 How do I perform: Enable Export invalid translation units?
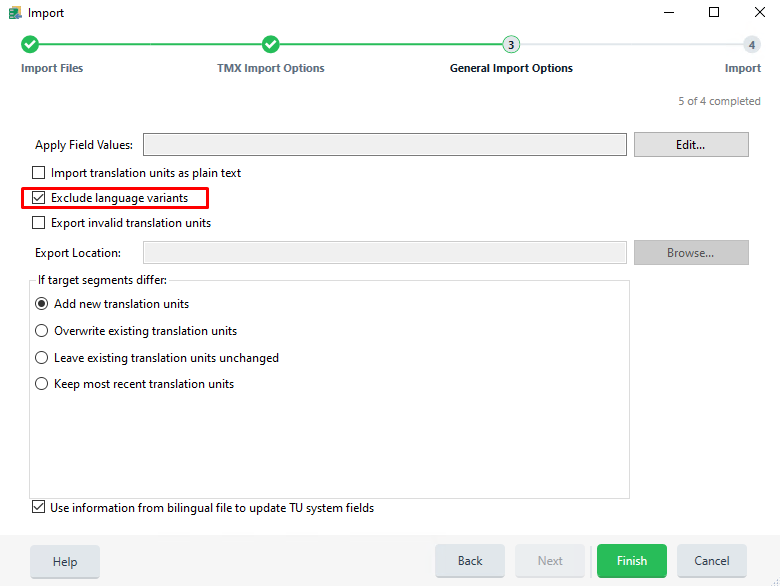(38, 222)
